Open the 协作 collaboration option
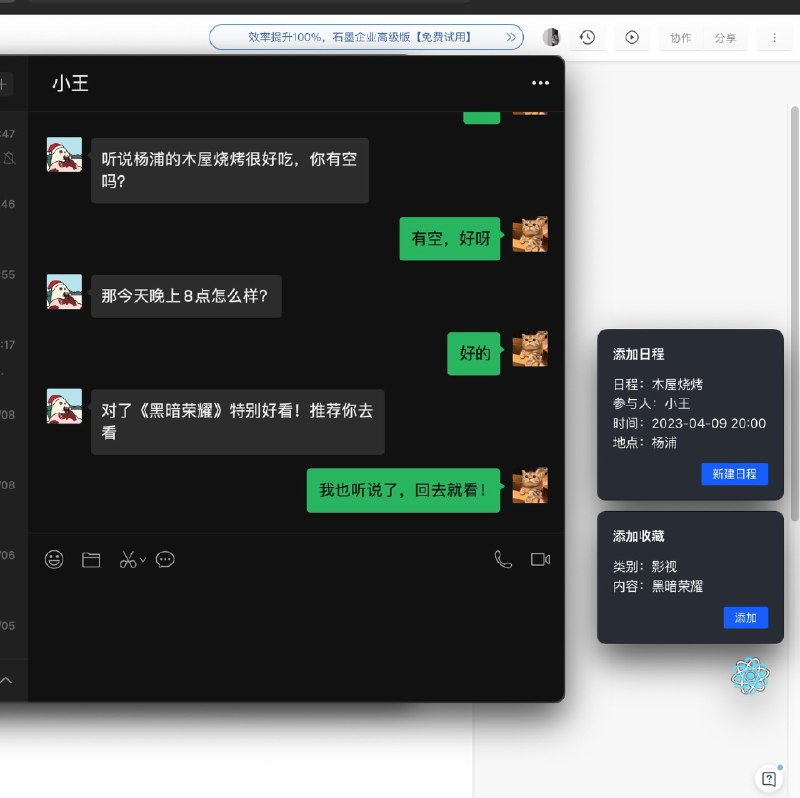This screenshot has height=798, width=800. (x=681, y=37)
